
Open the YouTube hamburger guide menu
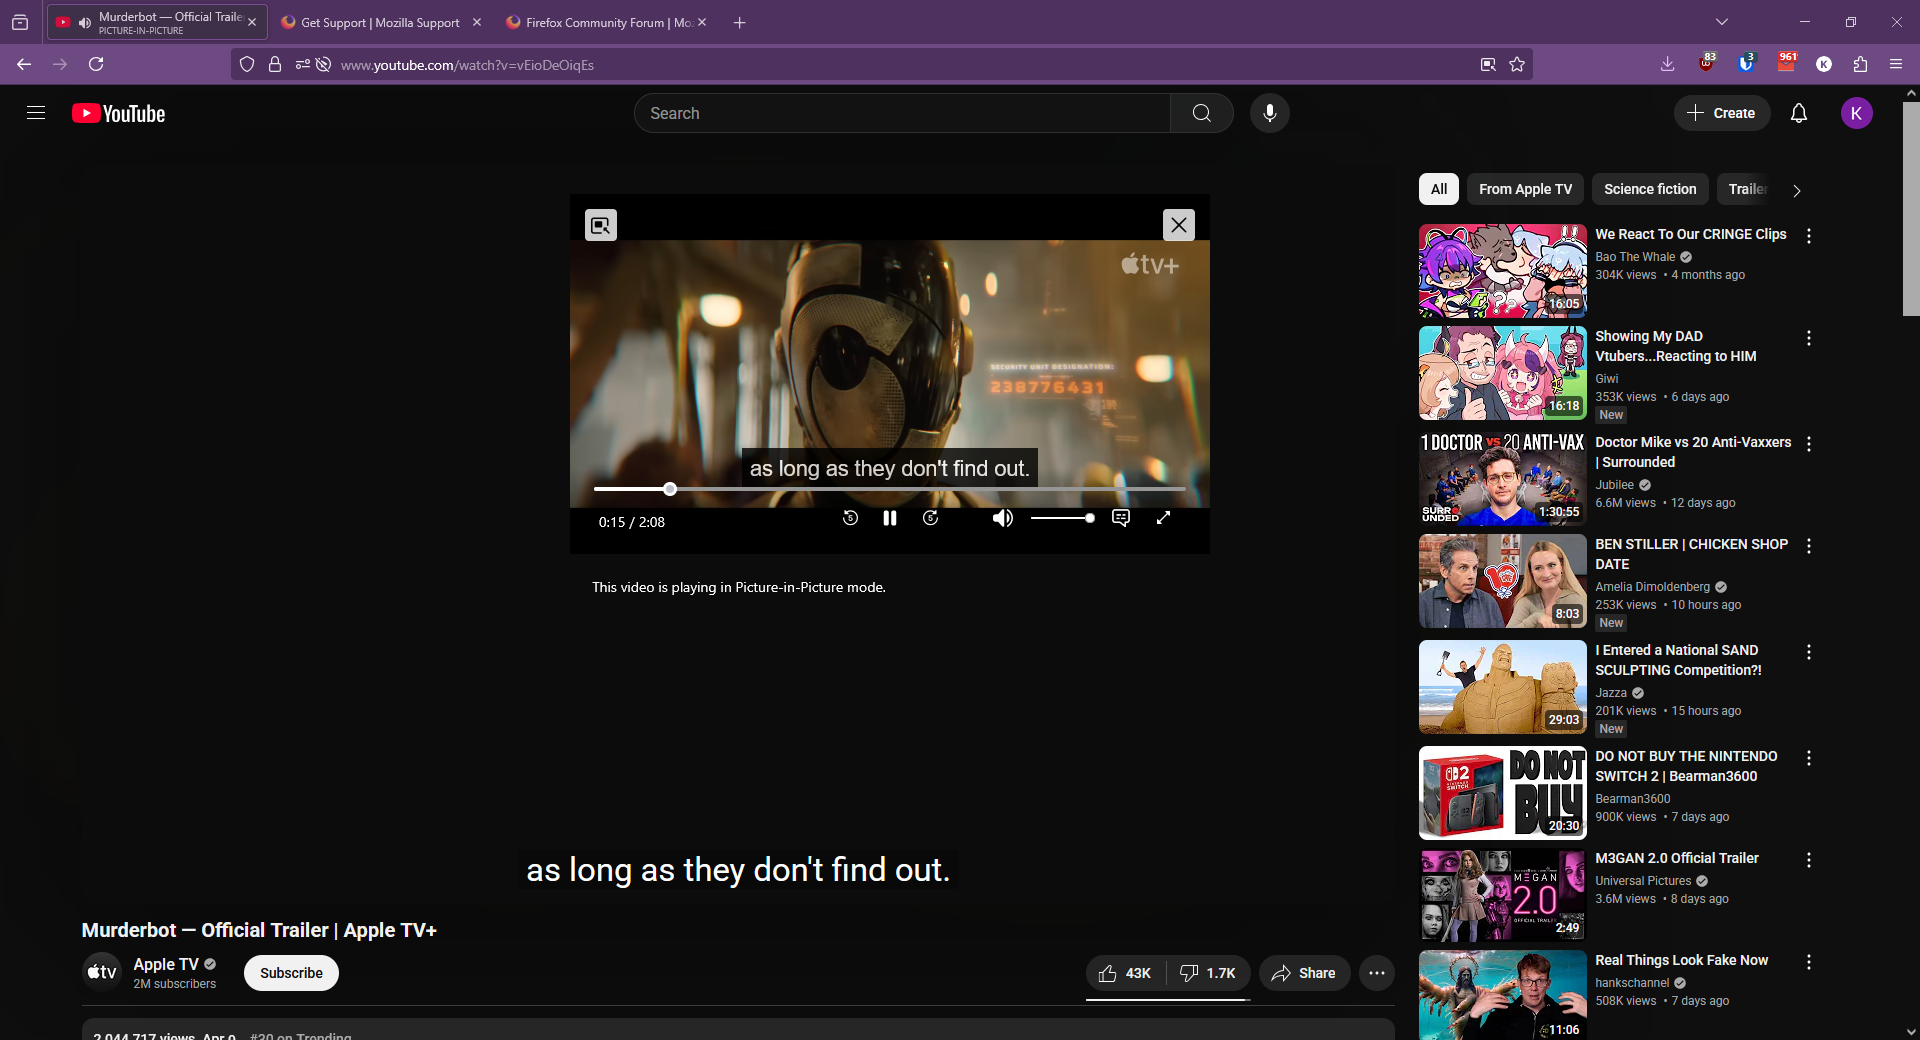tap(36, 113)
